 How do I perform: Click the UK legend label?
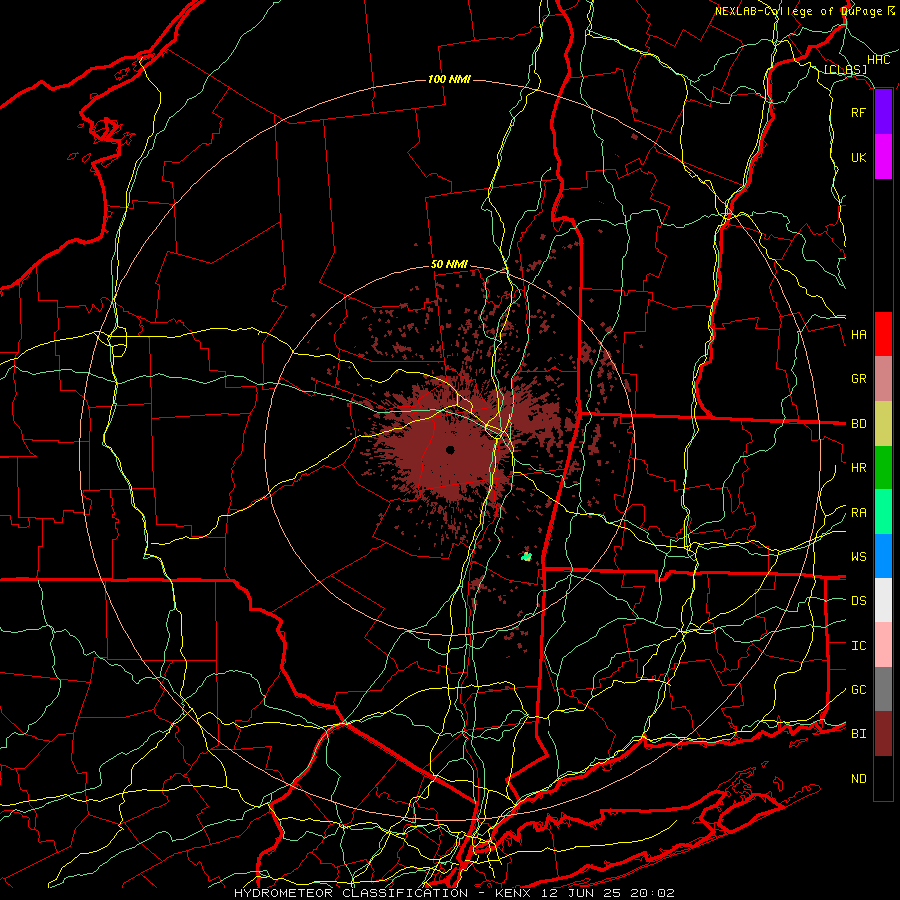(x=858, y=157)
